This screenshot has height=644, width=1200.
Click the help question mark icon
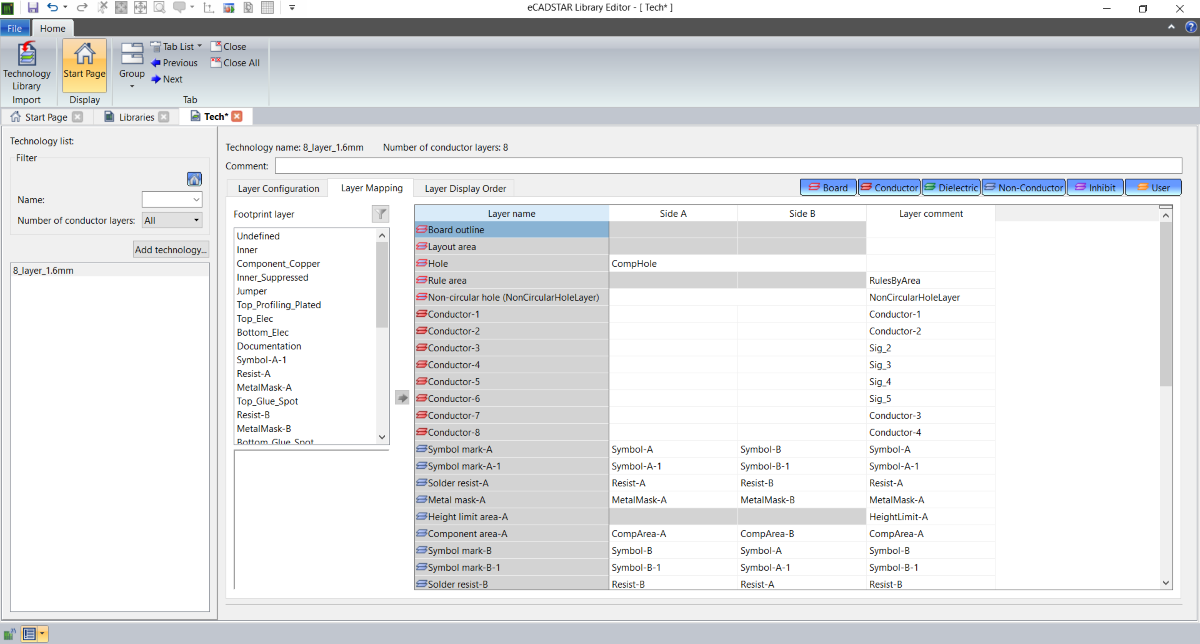click(1191, 28)
